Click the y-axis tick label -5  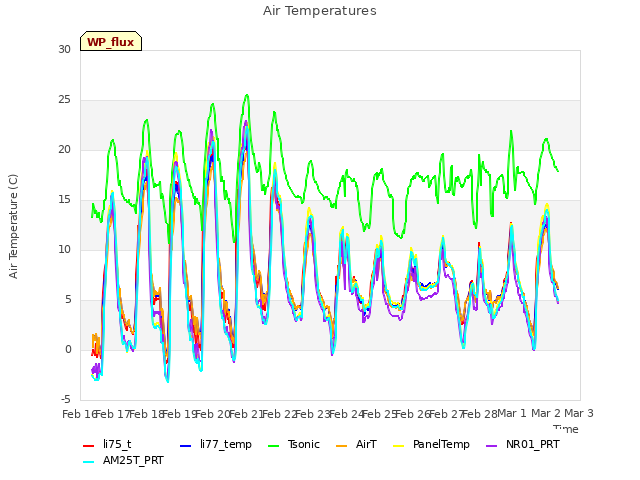pos(66,399)
